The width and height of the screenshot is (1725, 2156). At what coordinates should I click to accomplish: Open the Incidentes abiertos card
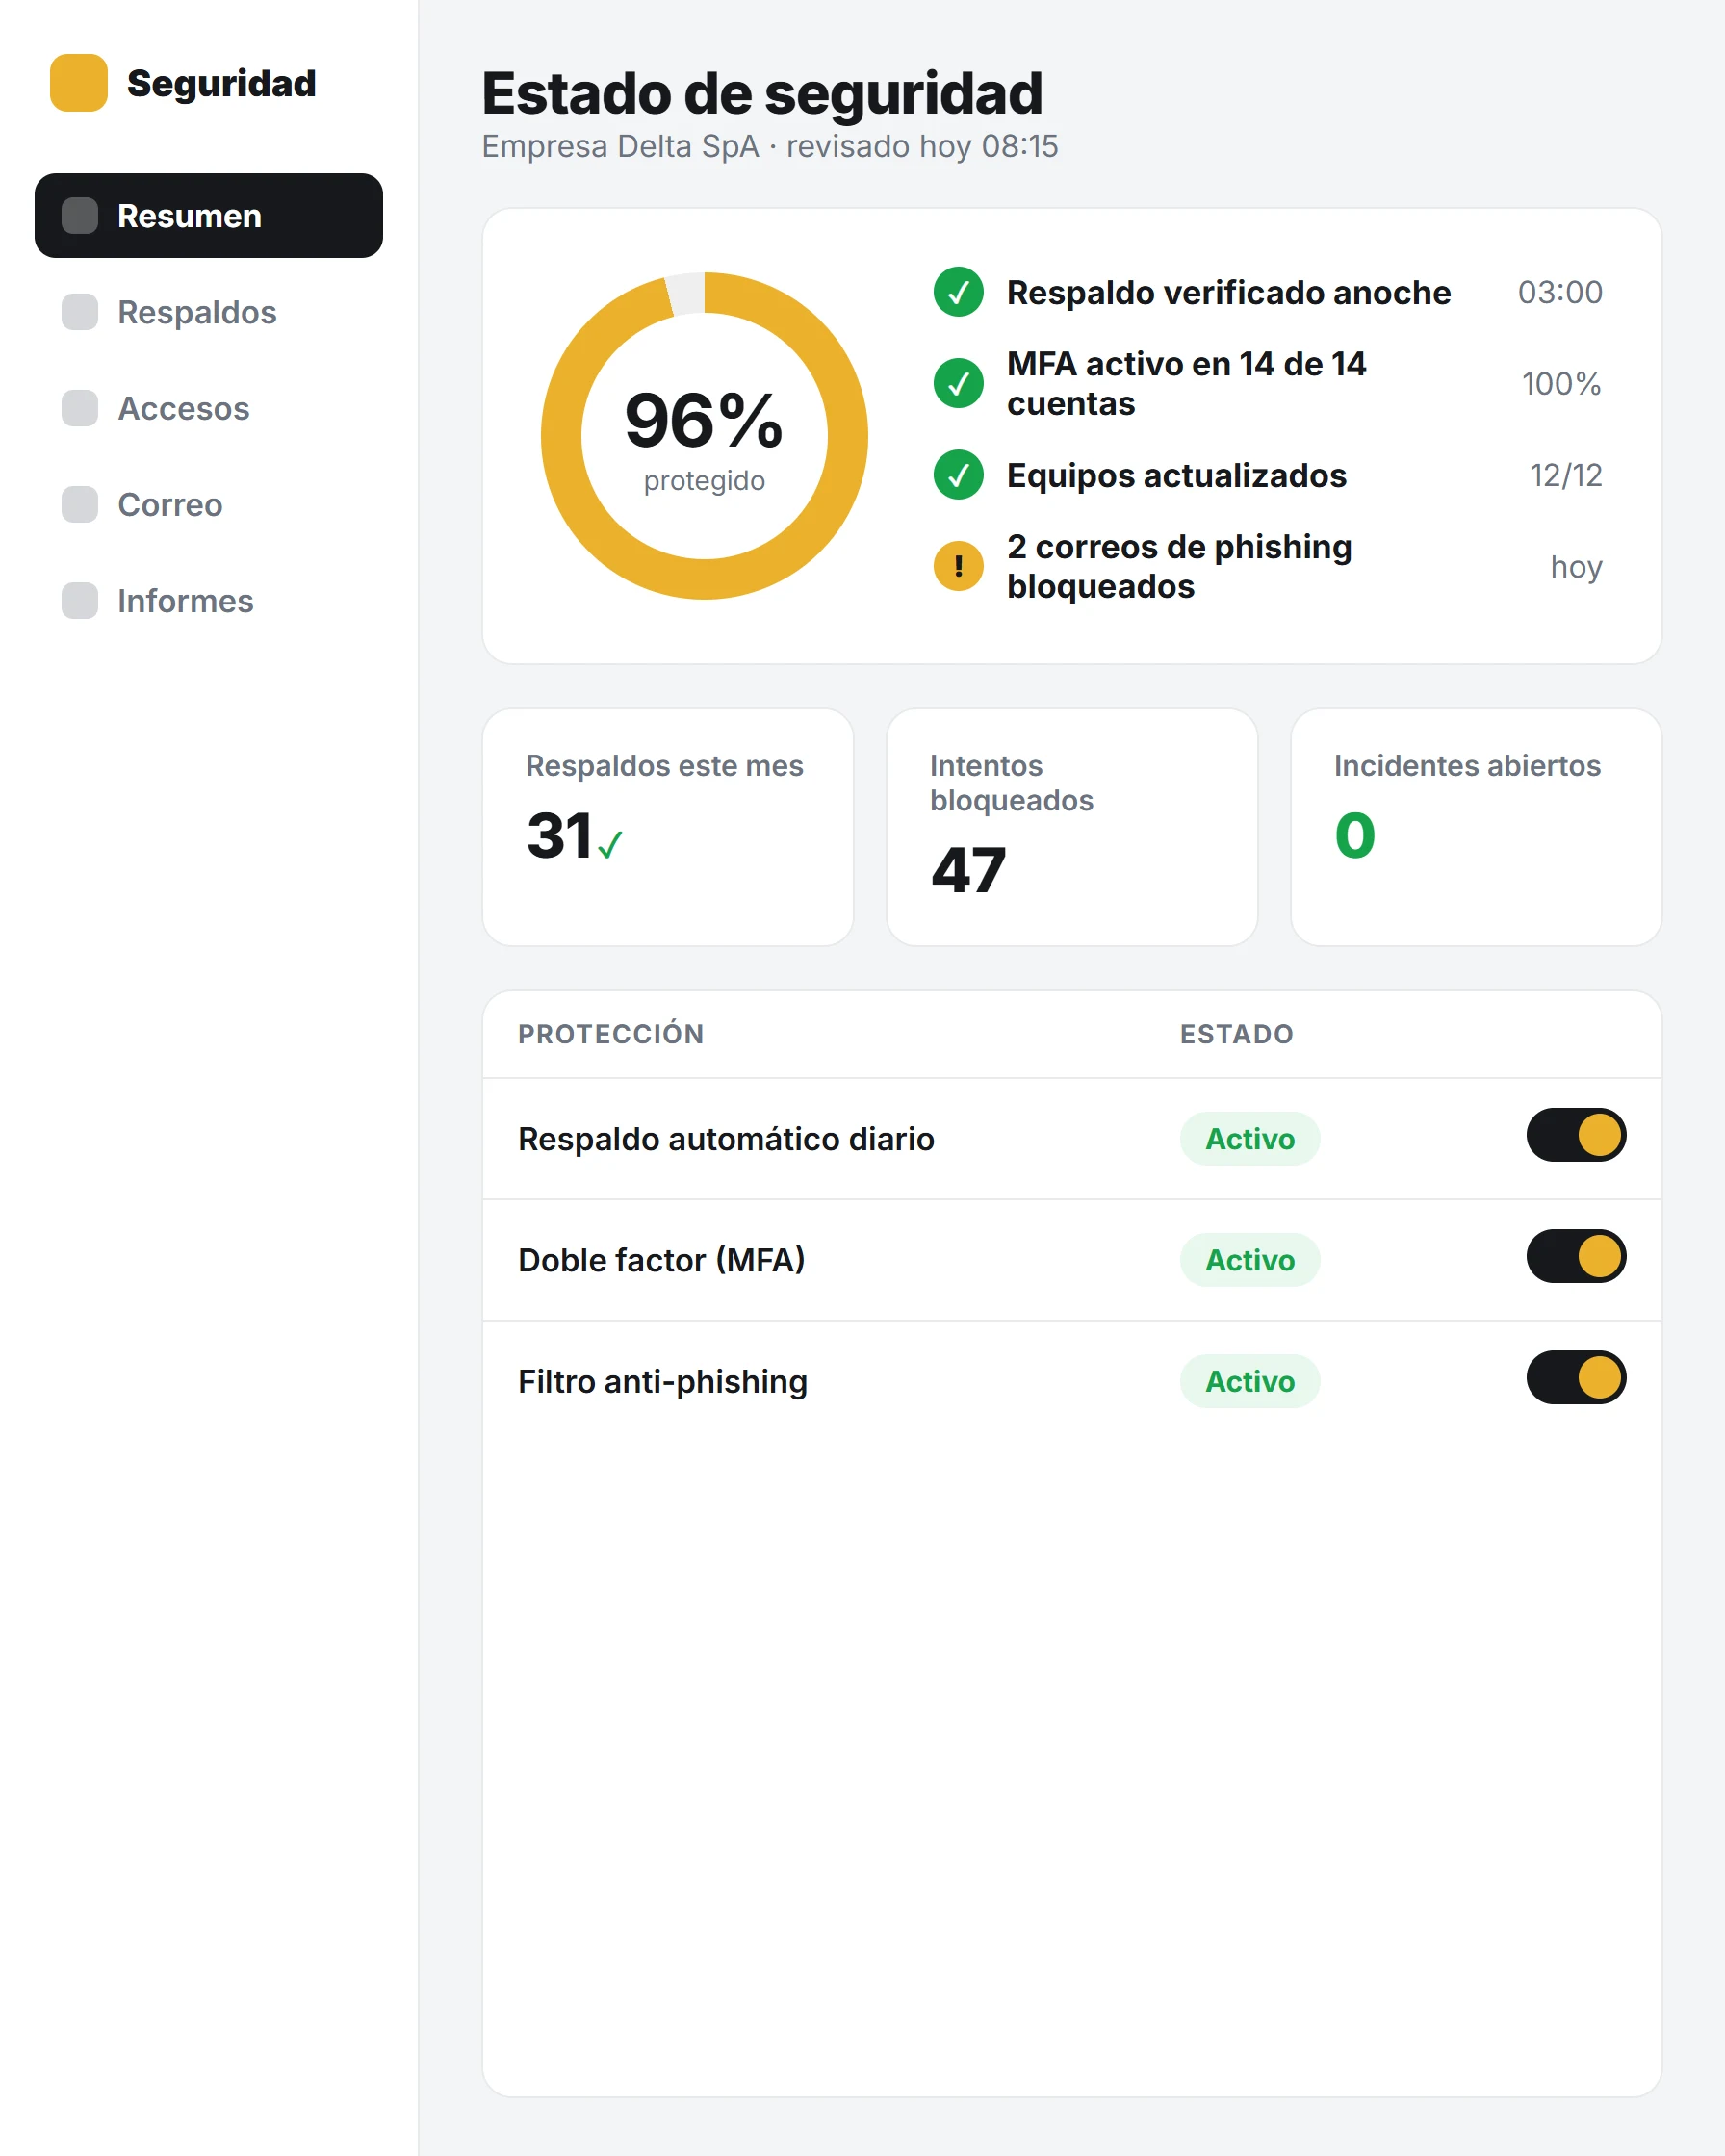[1476, 827]
